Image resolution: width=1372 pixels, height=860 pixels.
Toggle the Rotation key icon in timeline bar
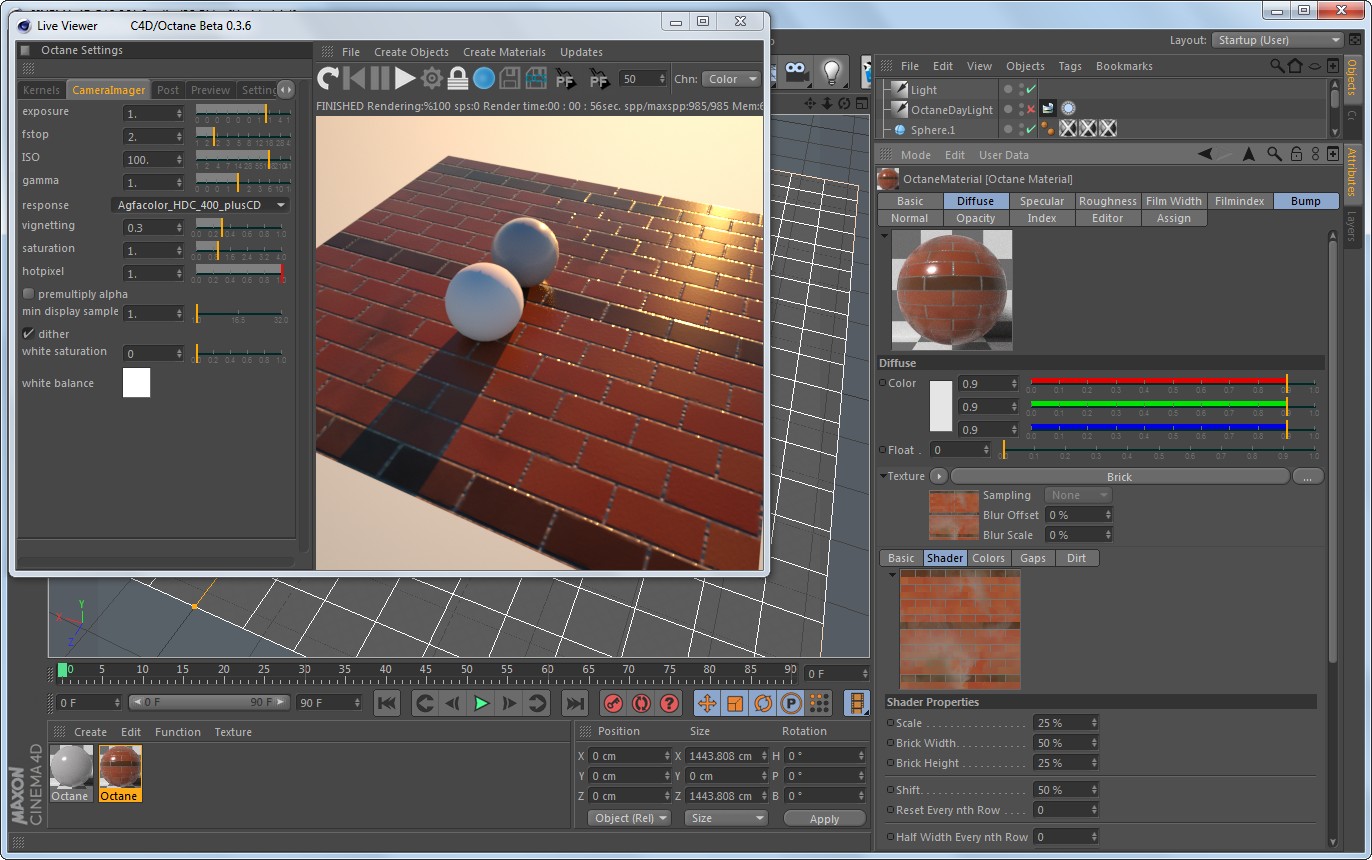[x=763, y=703]
